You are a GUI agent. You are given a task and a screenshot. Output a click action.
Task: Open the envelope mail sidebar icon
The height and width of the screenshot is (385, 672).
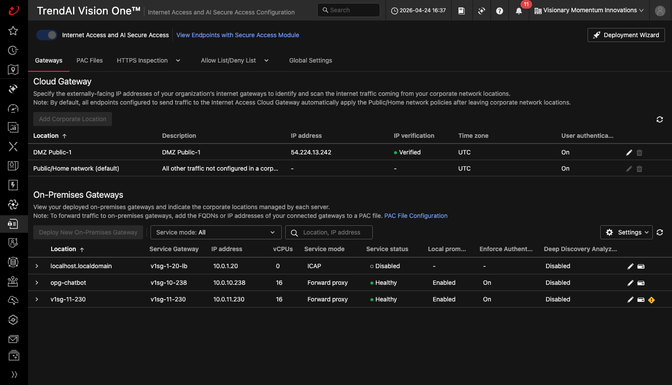pos(13,339)
